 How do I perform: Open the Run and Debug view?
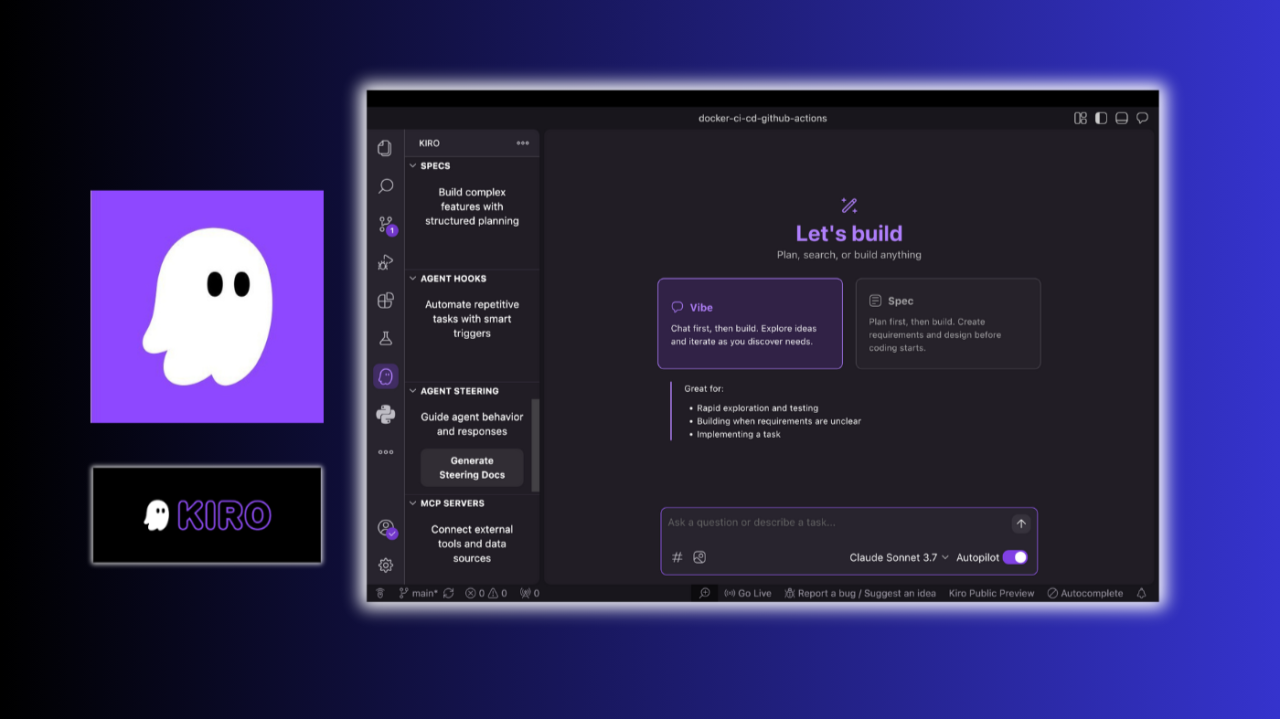pos(385,262)
